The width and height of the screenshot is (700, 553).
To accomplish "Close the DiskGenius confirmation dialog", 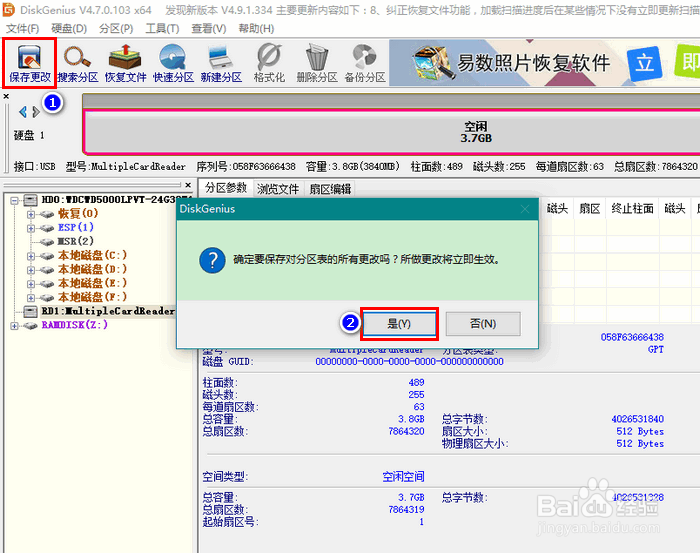I will [x=525, y=209].
